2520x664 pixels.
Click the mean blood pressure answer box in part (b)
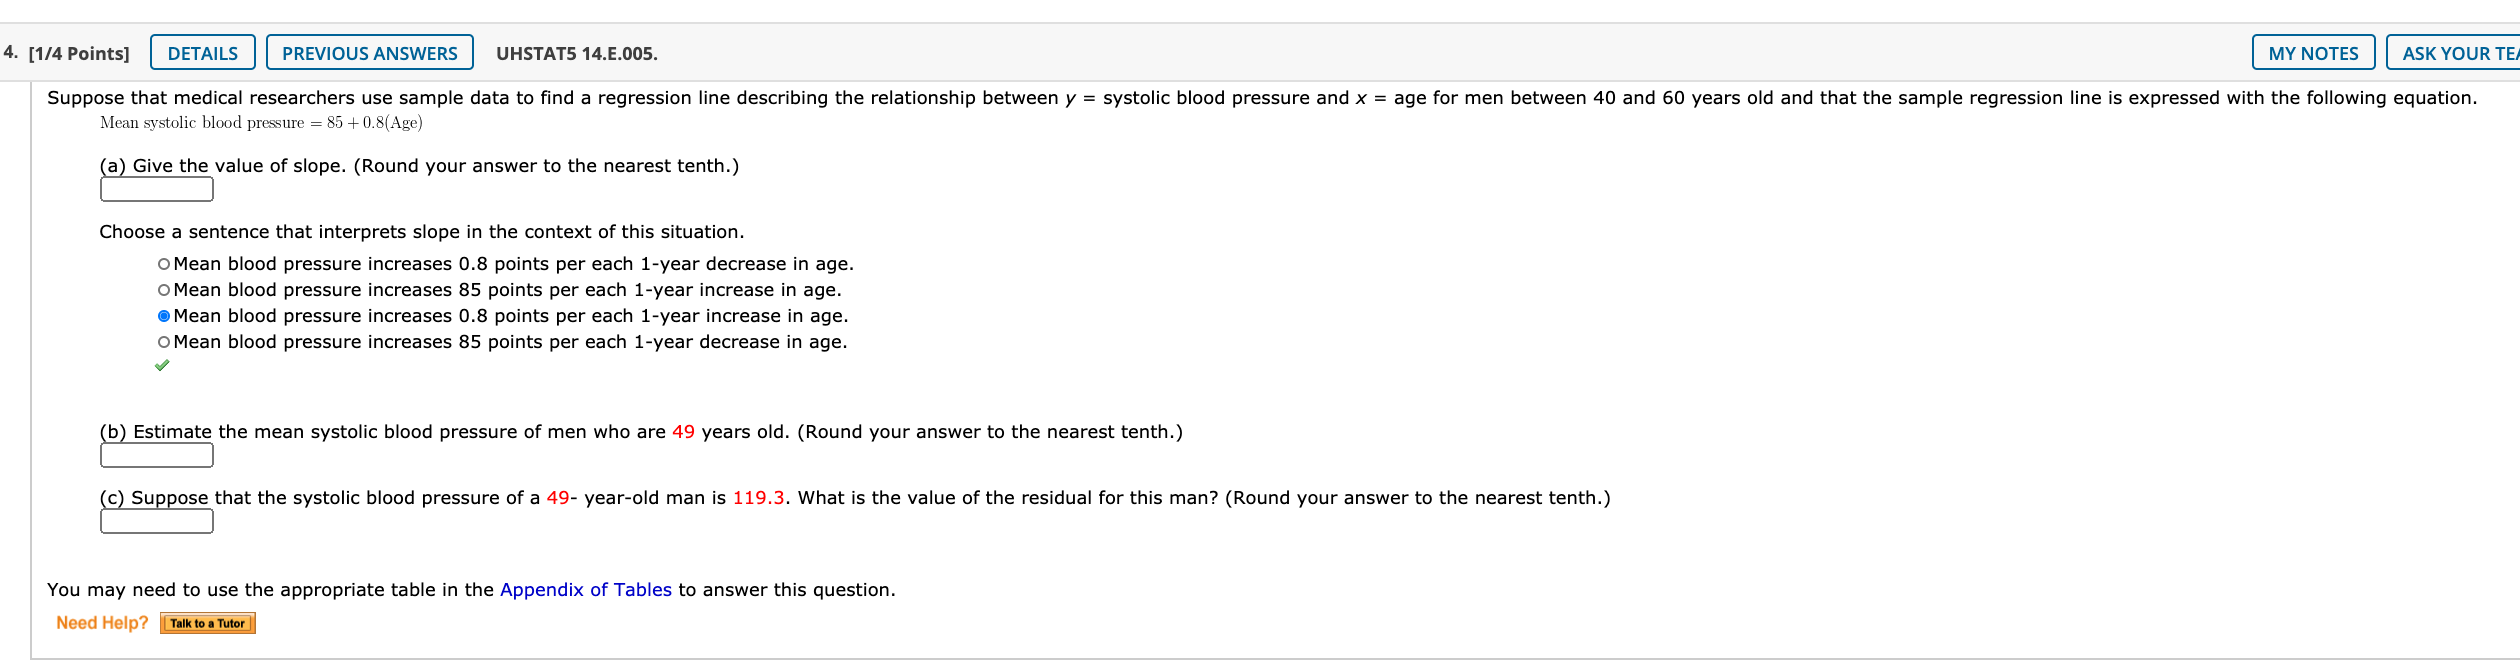click(x=156, y=455)
